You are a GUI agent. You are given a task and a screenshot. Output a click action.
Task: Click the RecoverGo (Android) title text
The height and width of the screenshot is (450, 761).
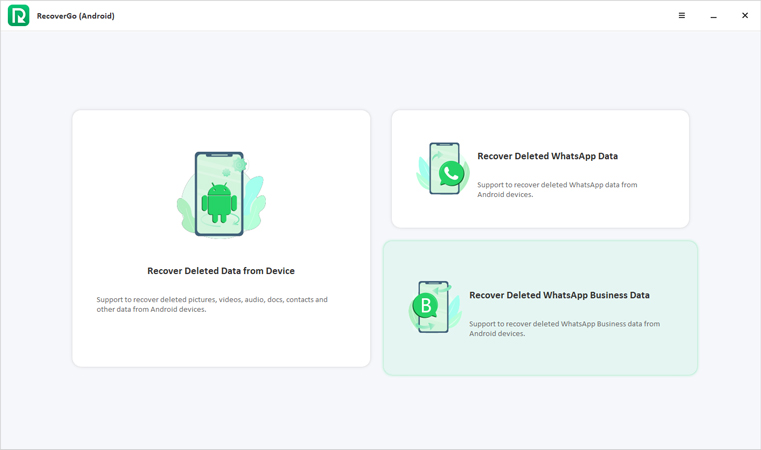point(76,16)
